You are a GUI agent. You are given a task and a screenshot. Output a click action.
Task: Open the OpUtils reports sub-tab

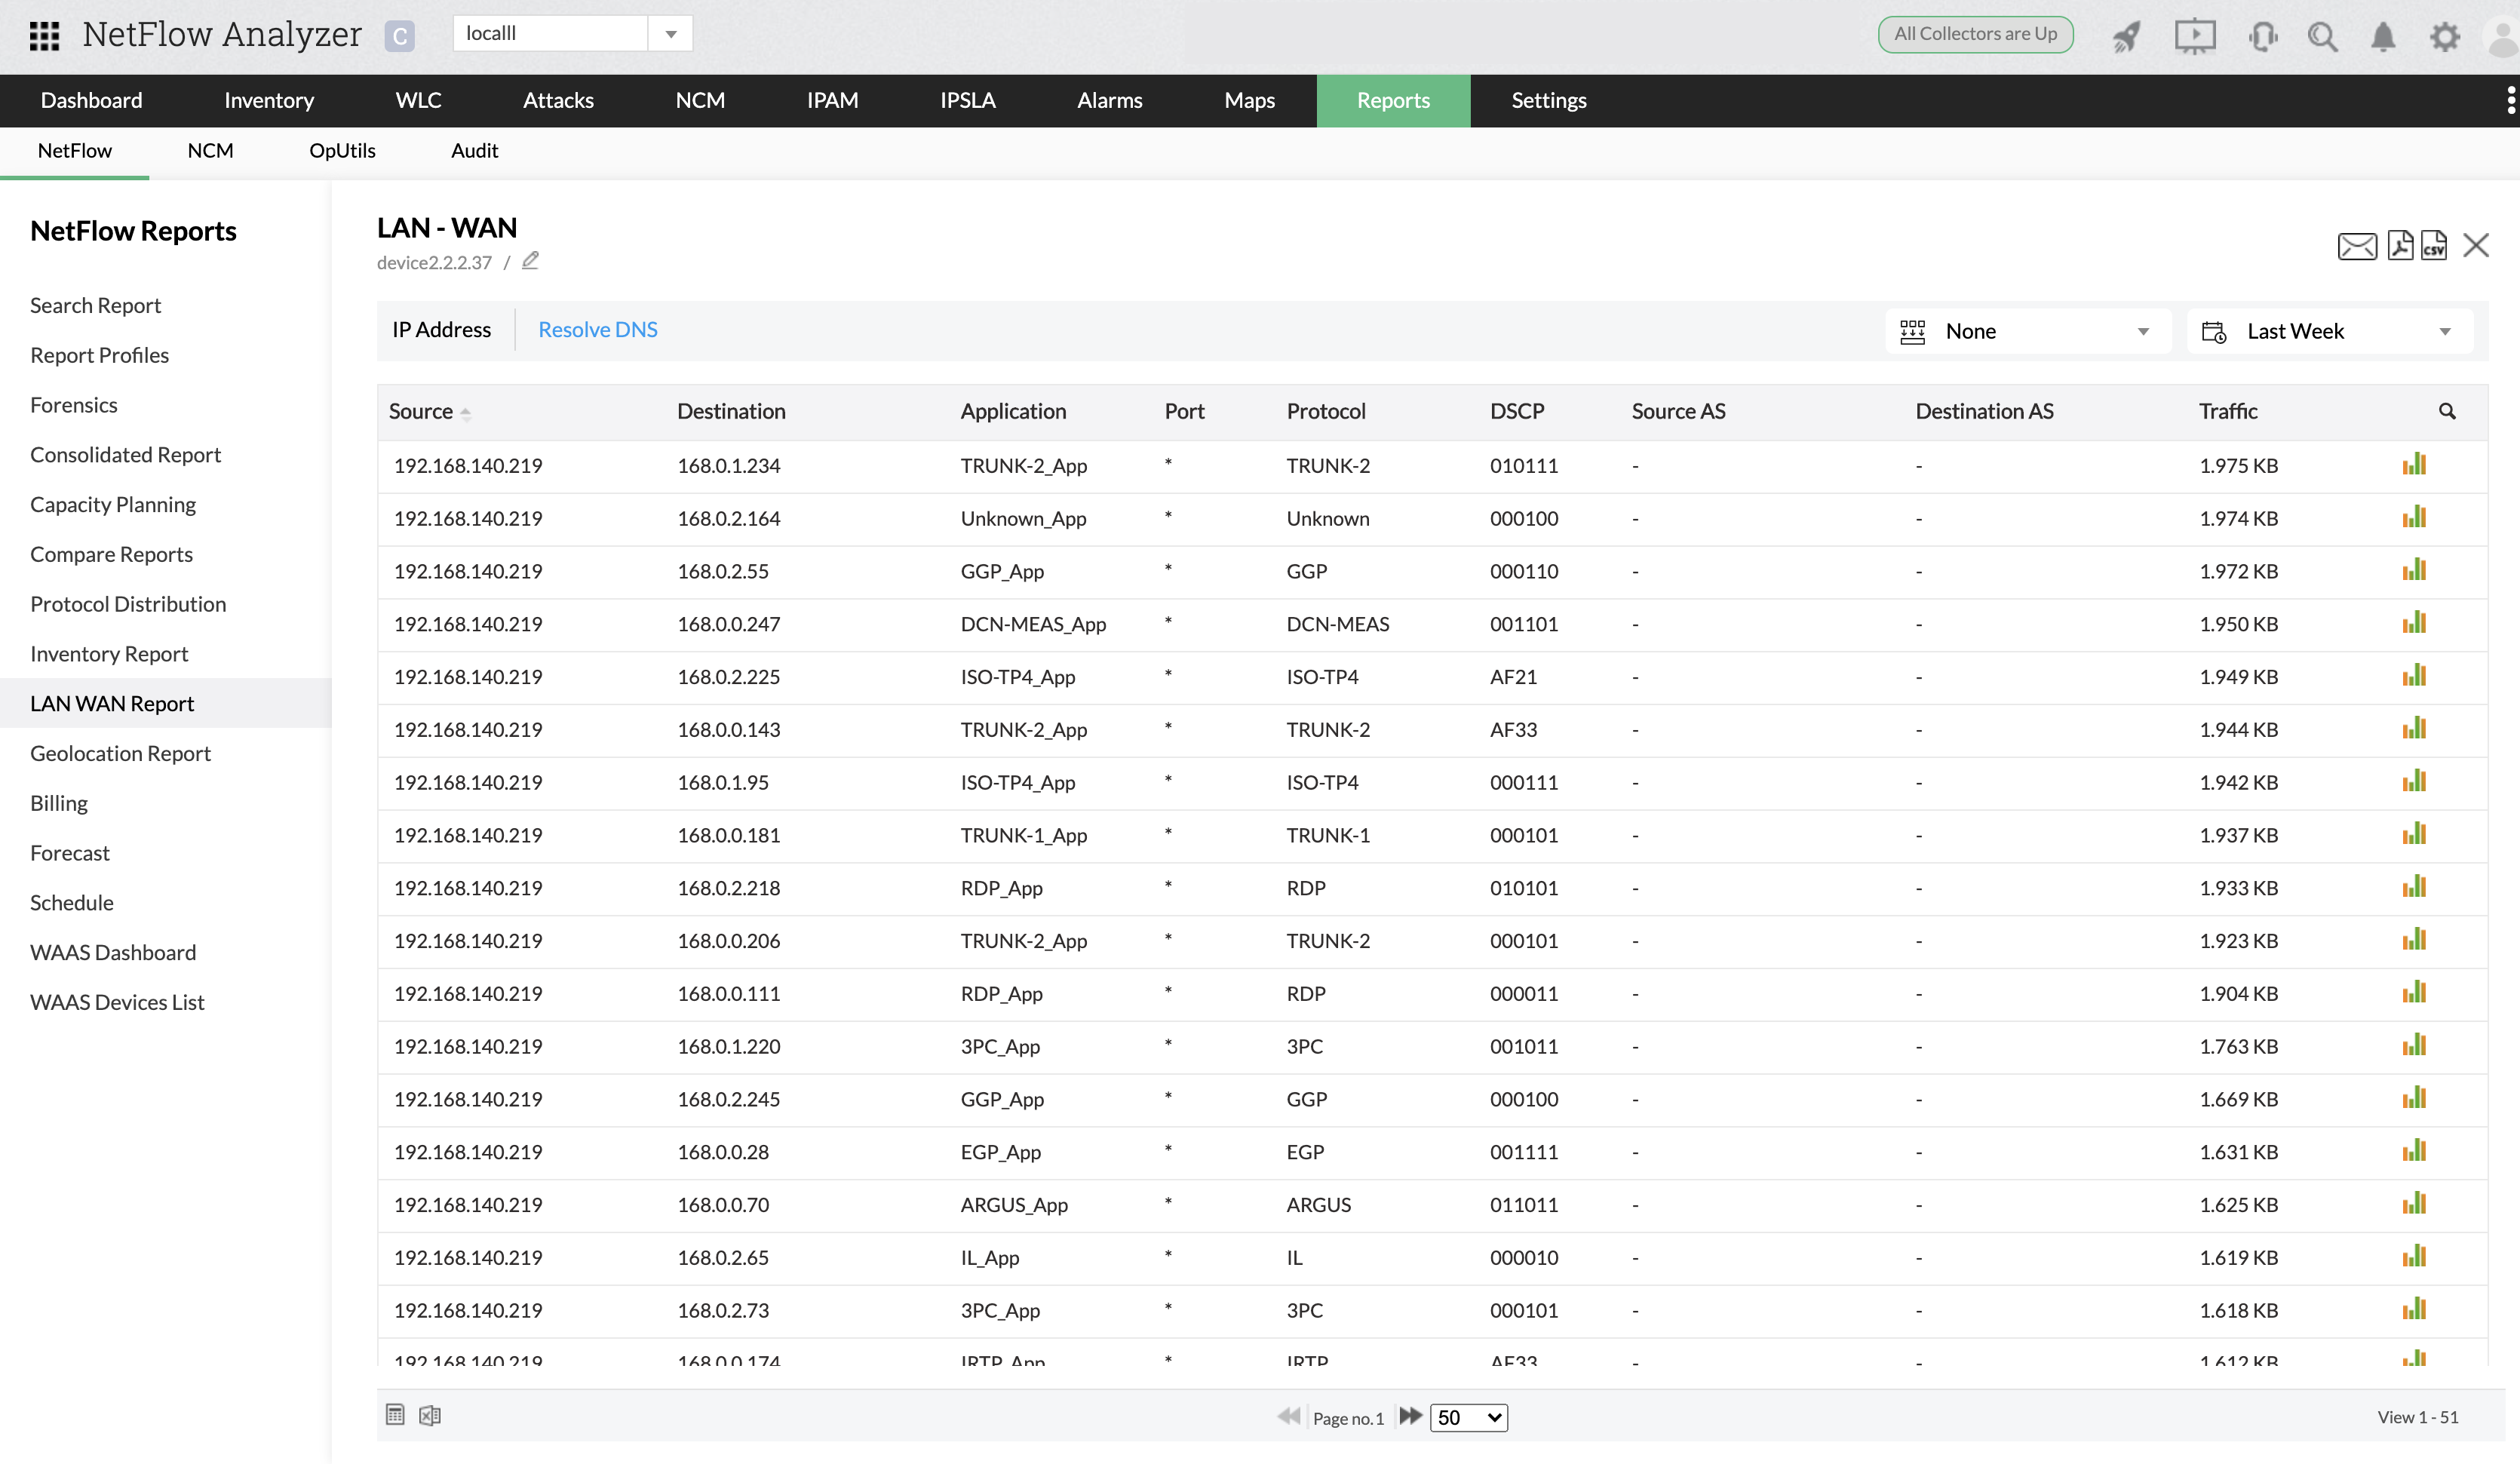(x=342, y=151)
